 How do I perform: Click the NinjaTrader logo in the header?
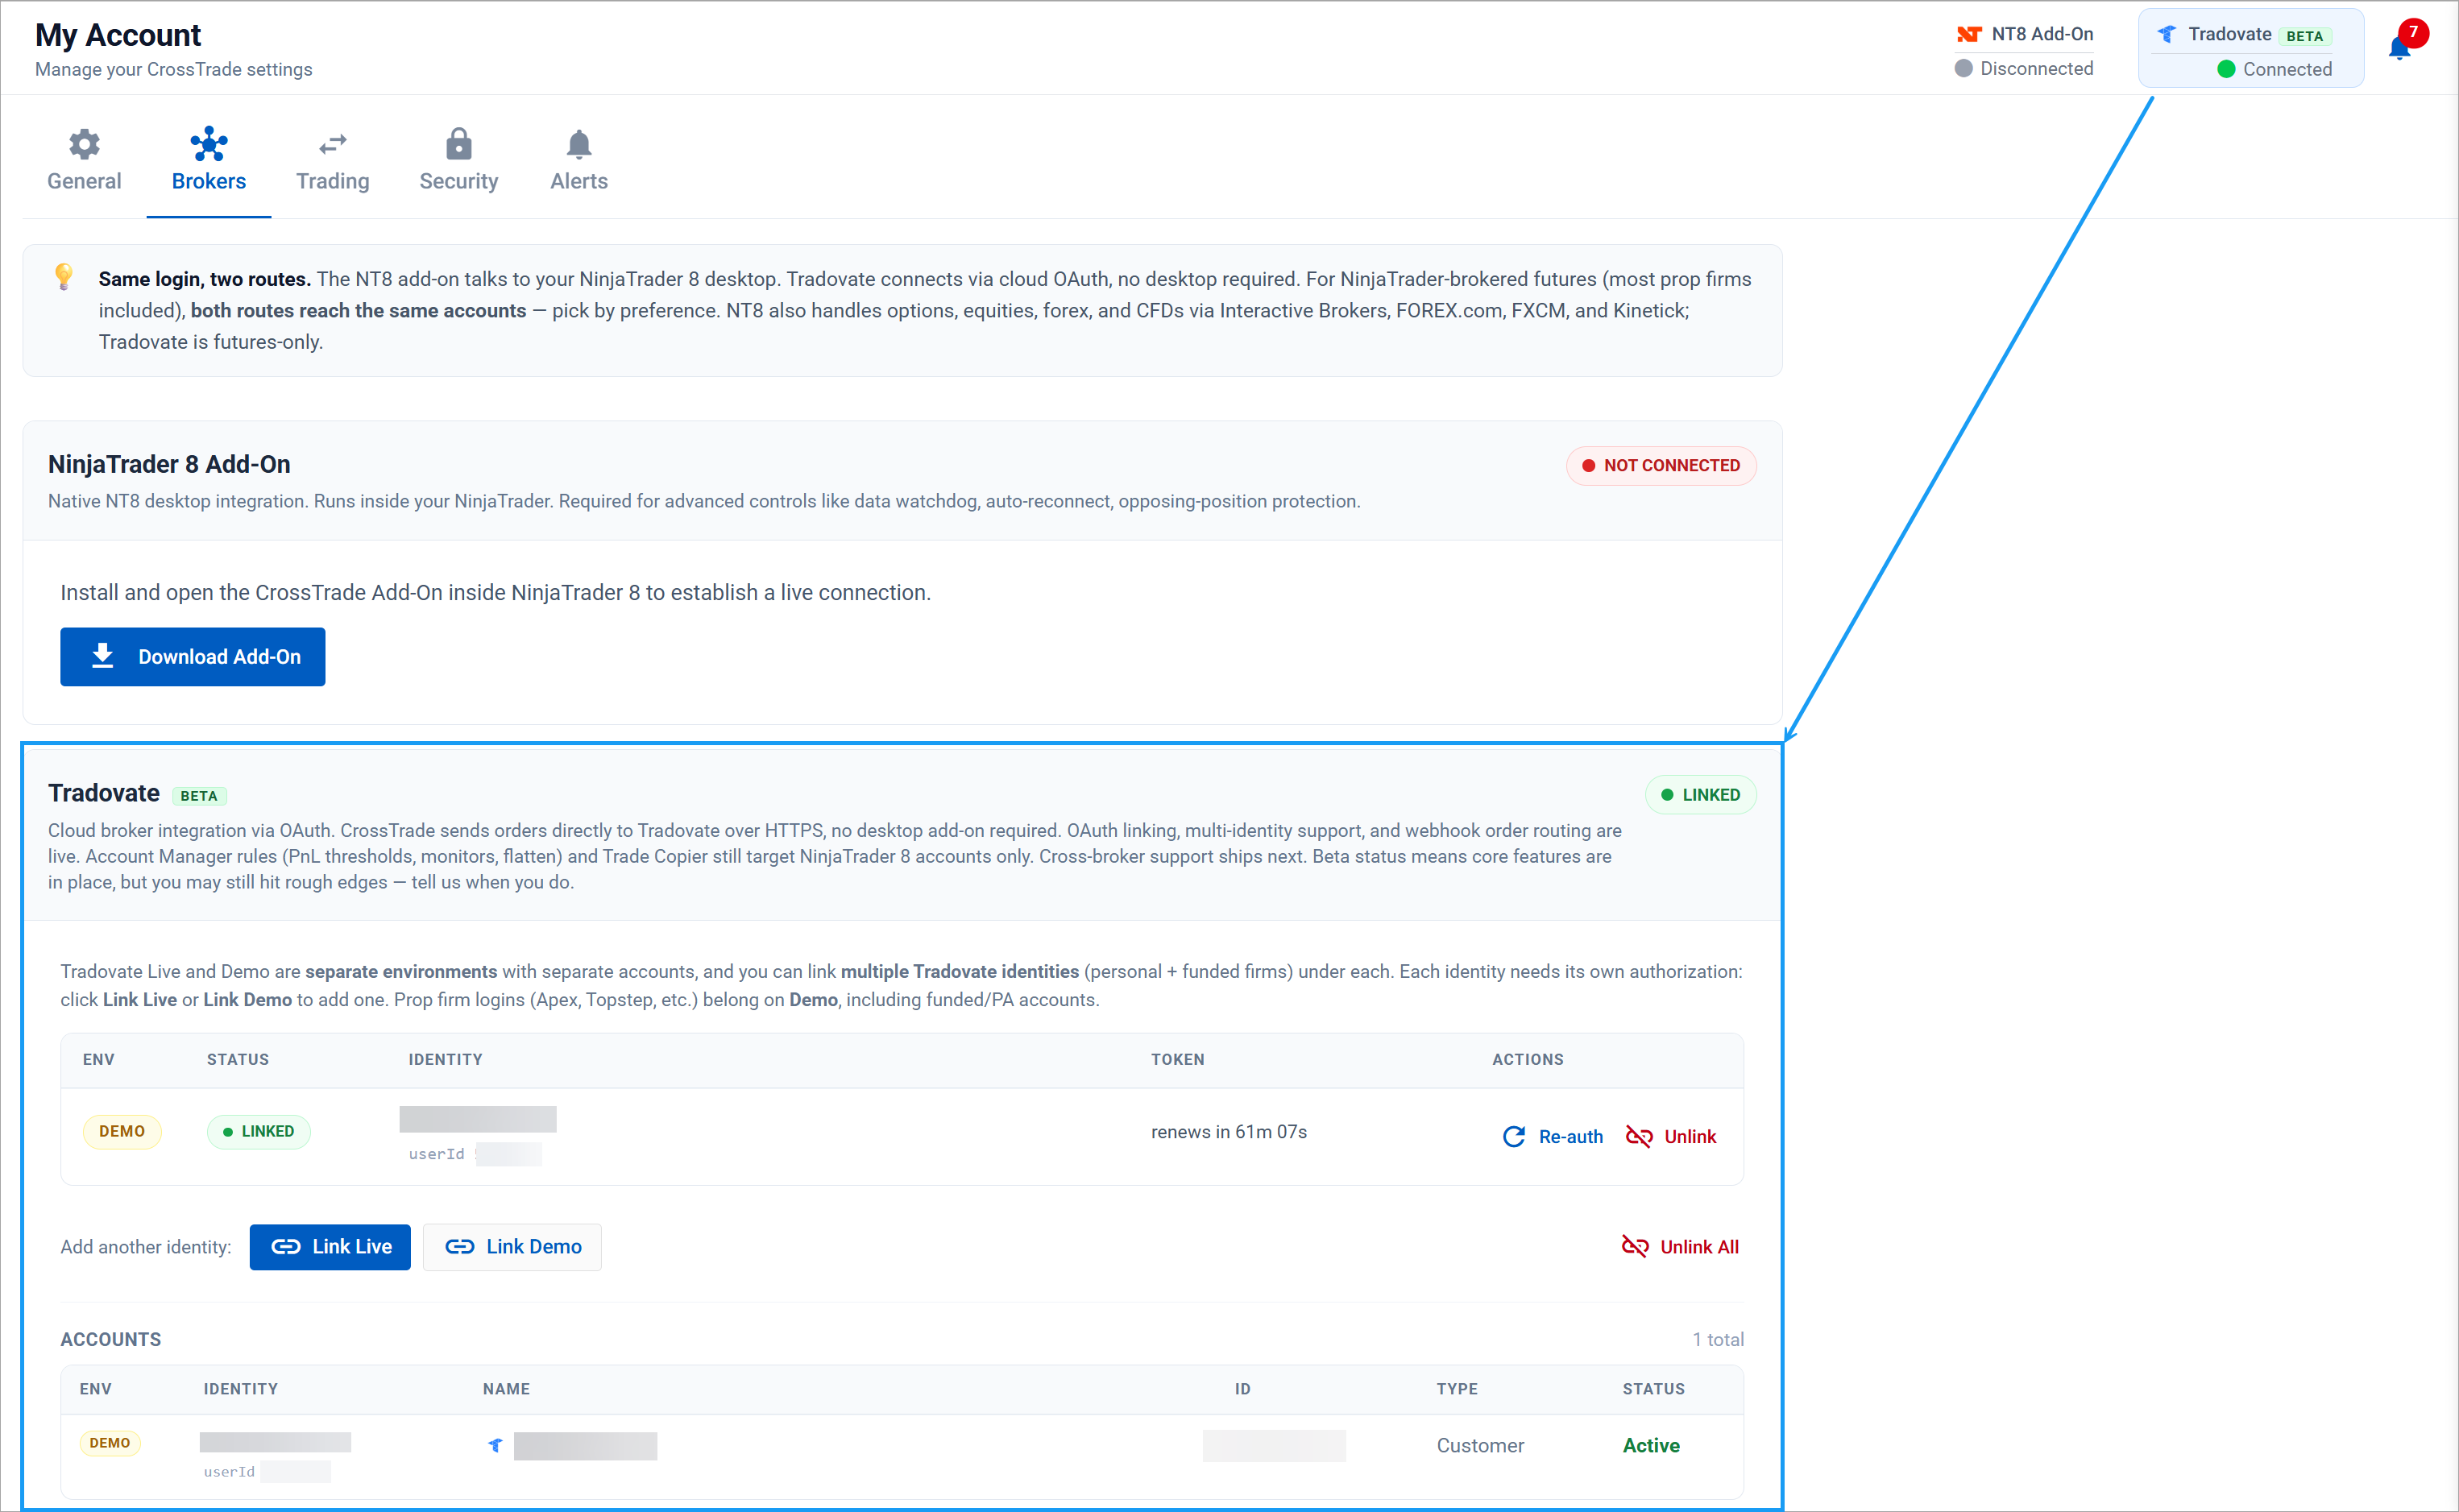[1968, 34]
